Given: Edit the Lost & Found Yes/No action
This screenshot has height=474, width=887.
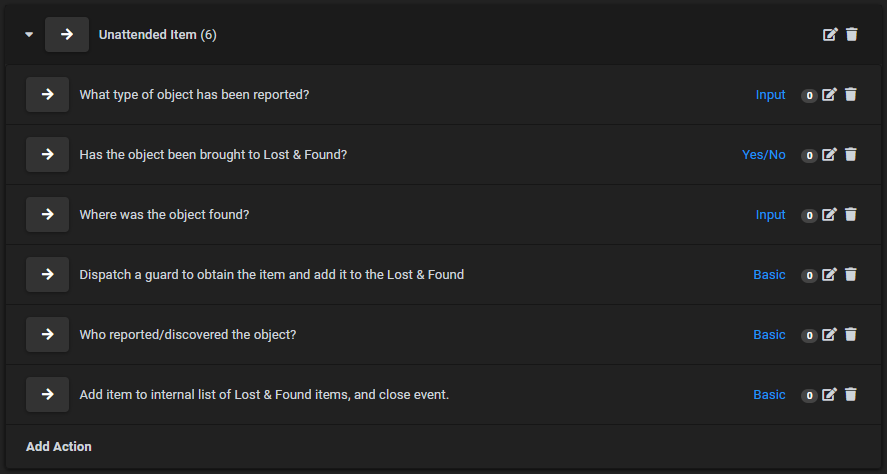Looking at the screenshot, I should pos(829,154).
